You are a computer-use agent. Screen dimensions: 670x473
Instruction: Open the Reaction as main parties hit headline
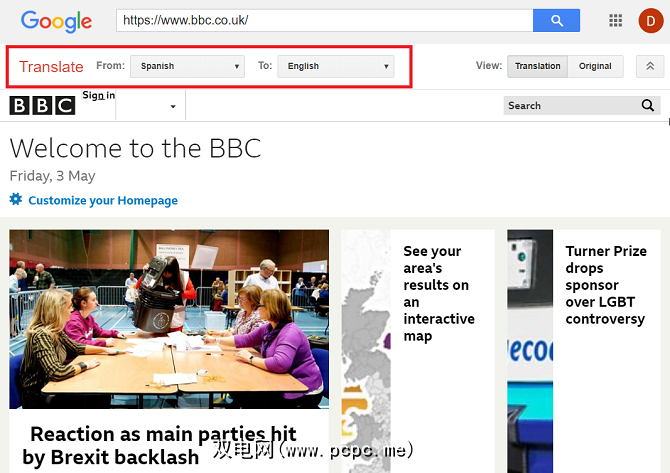coord(159,445)
